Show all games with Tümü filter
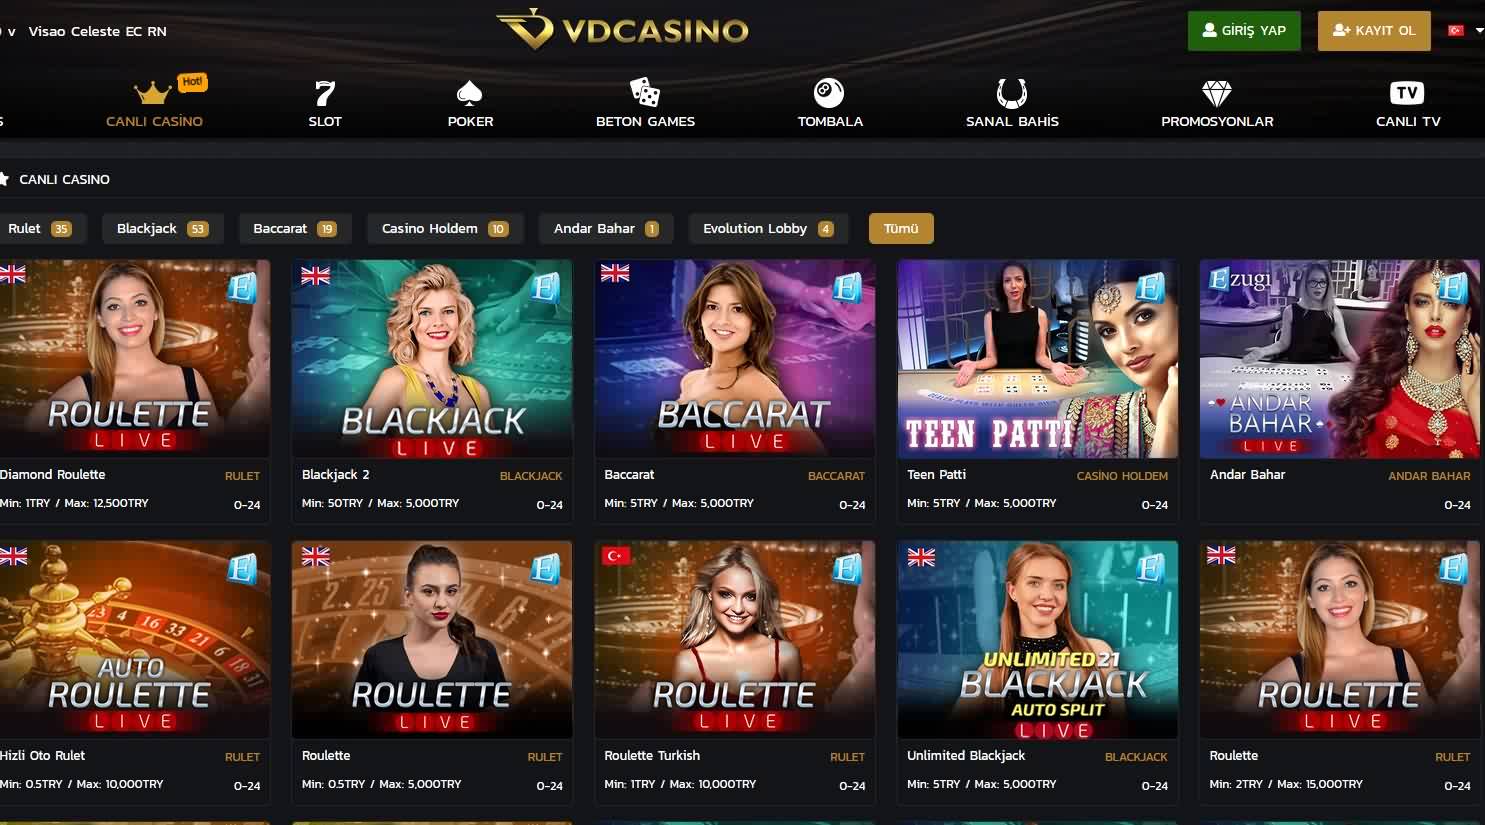Viewport: 1485px width, 825px height. [901, 228]
